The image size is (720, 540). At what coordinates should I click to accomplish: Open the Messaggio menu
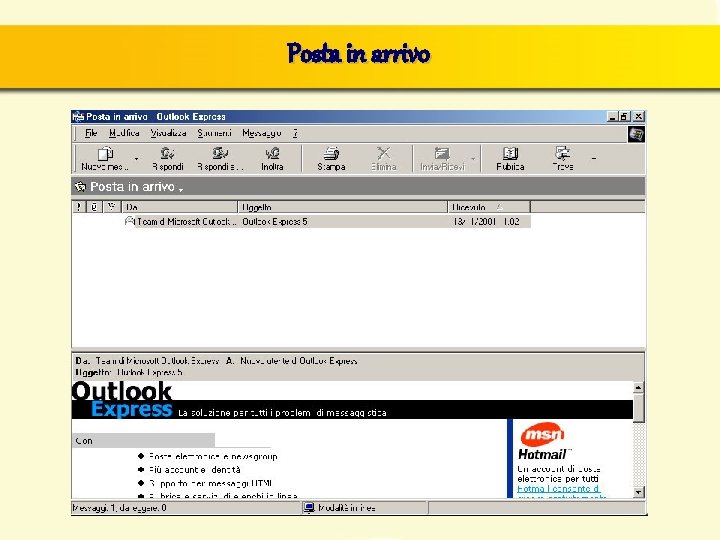(x=261, y=133)
